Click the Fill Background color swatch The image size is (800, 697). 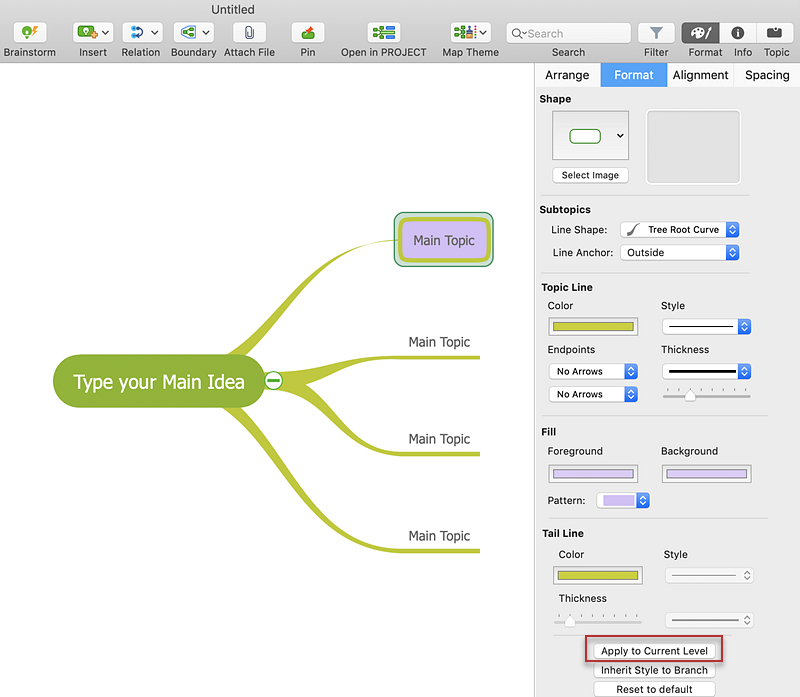click(707, 474)
